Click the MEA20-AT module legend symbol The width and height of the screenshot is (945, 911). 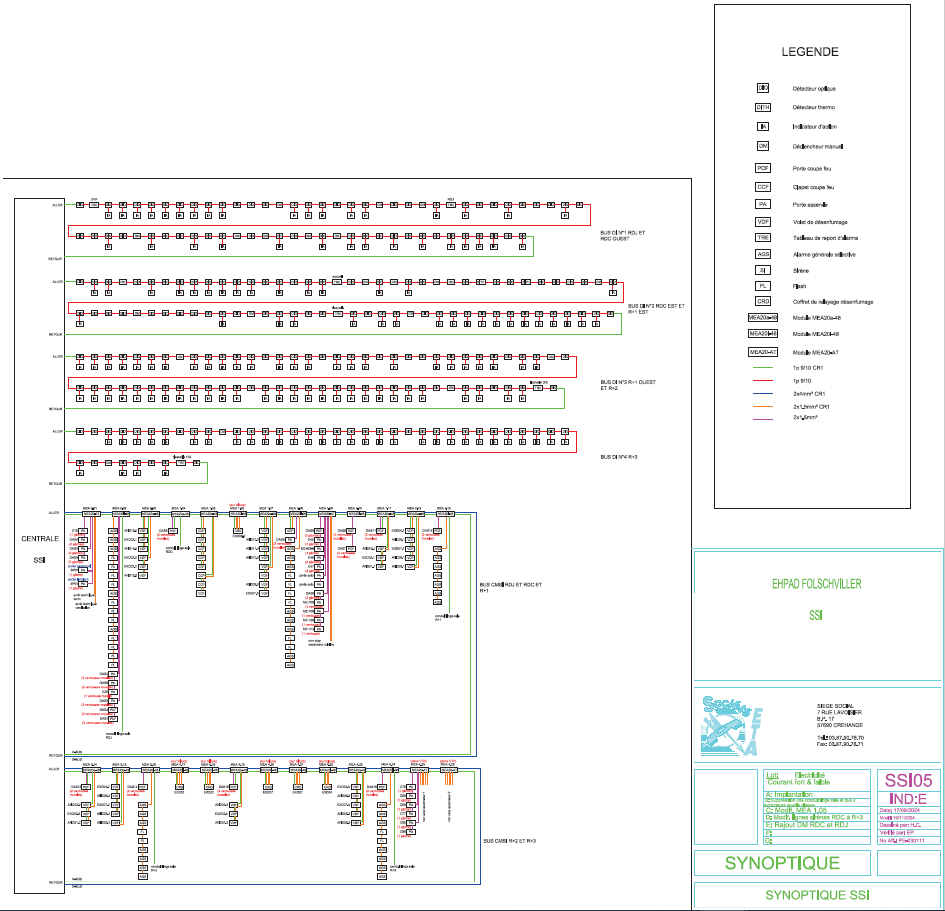click(762, 352)
